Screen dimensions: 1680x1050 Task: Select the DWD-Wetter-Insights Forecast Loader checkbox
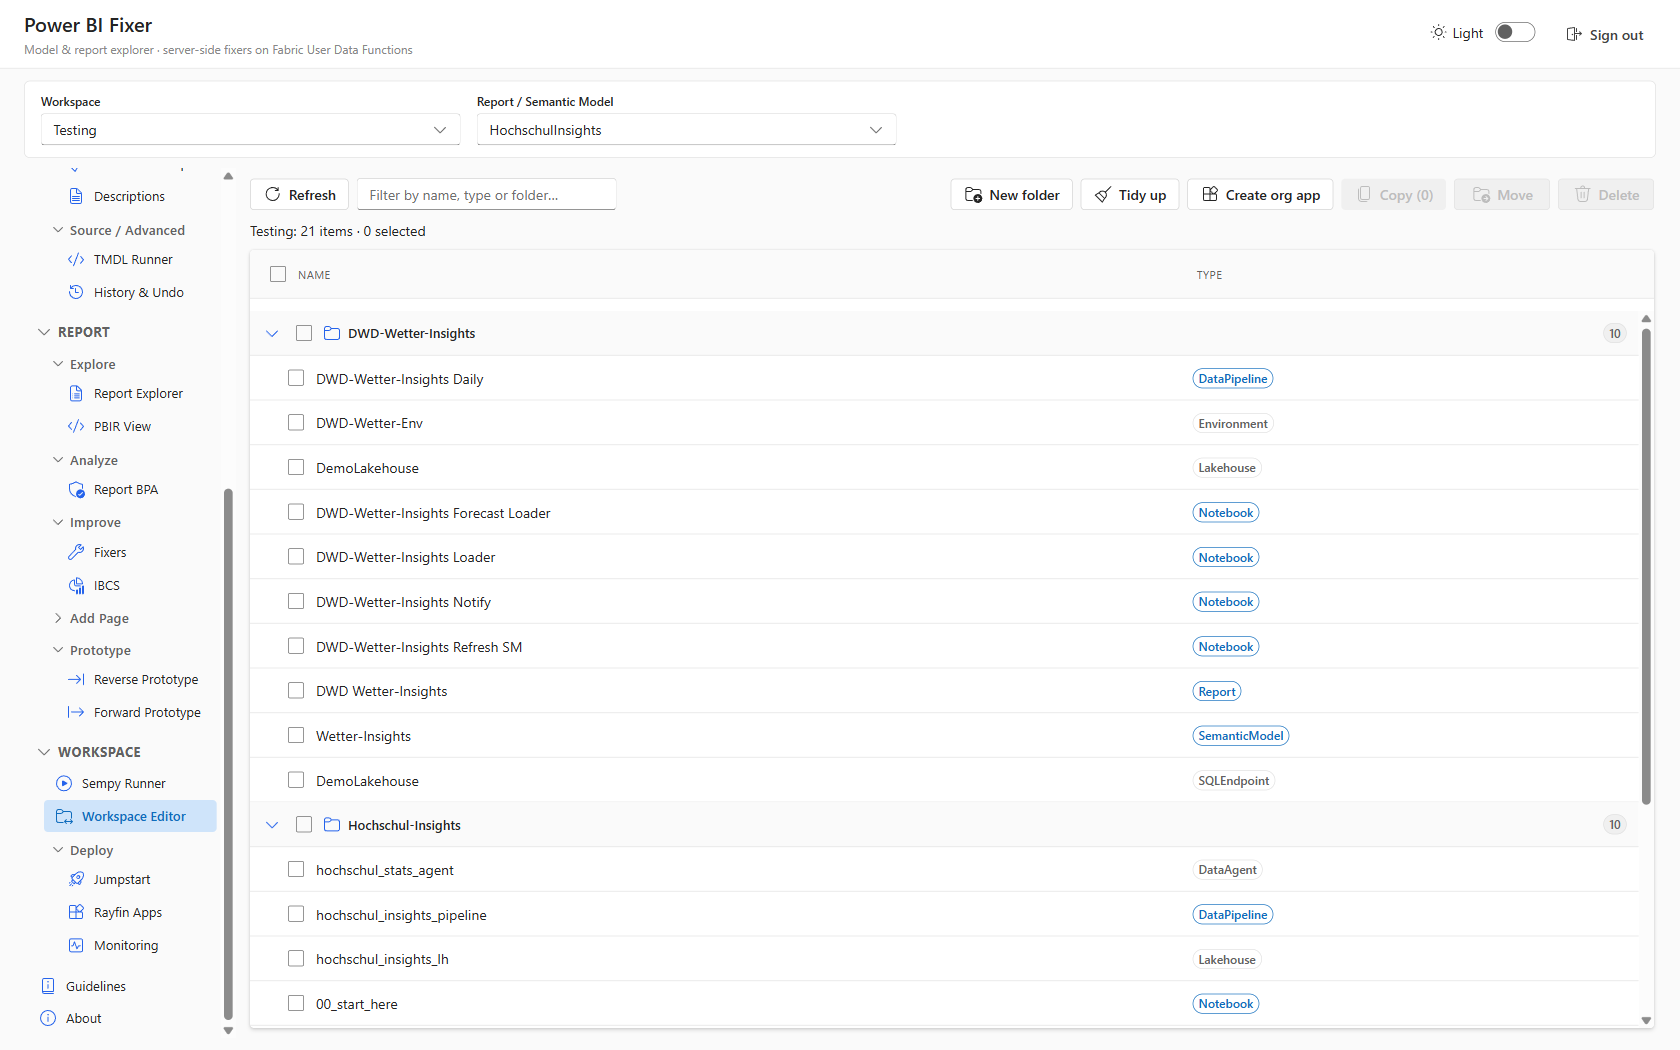(296, 512)
